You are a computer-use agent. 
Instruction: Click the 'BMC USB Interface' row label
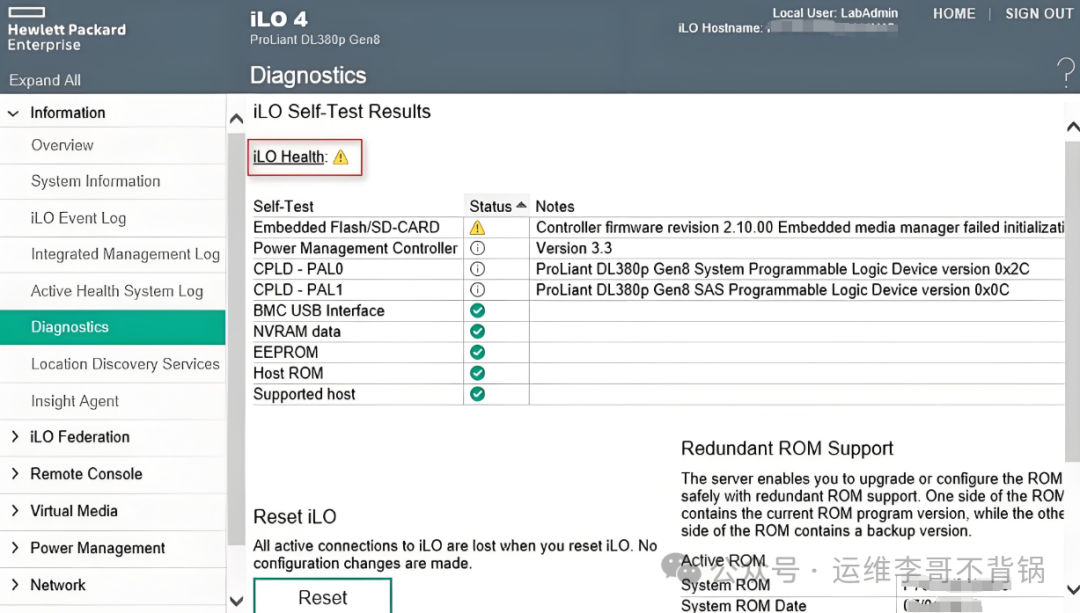(x=318, y=311)
